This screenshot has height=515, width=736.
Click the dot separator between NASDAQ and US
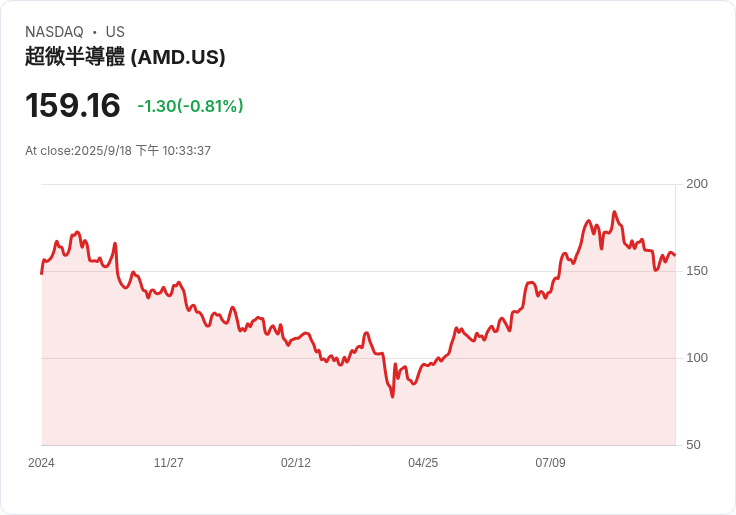click(95, 32)
